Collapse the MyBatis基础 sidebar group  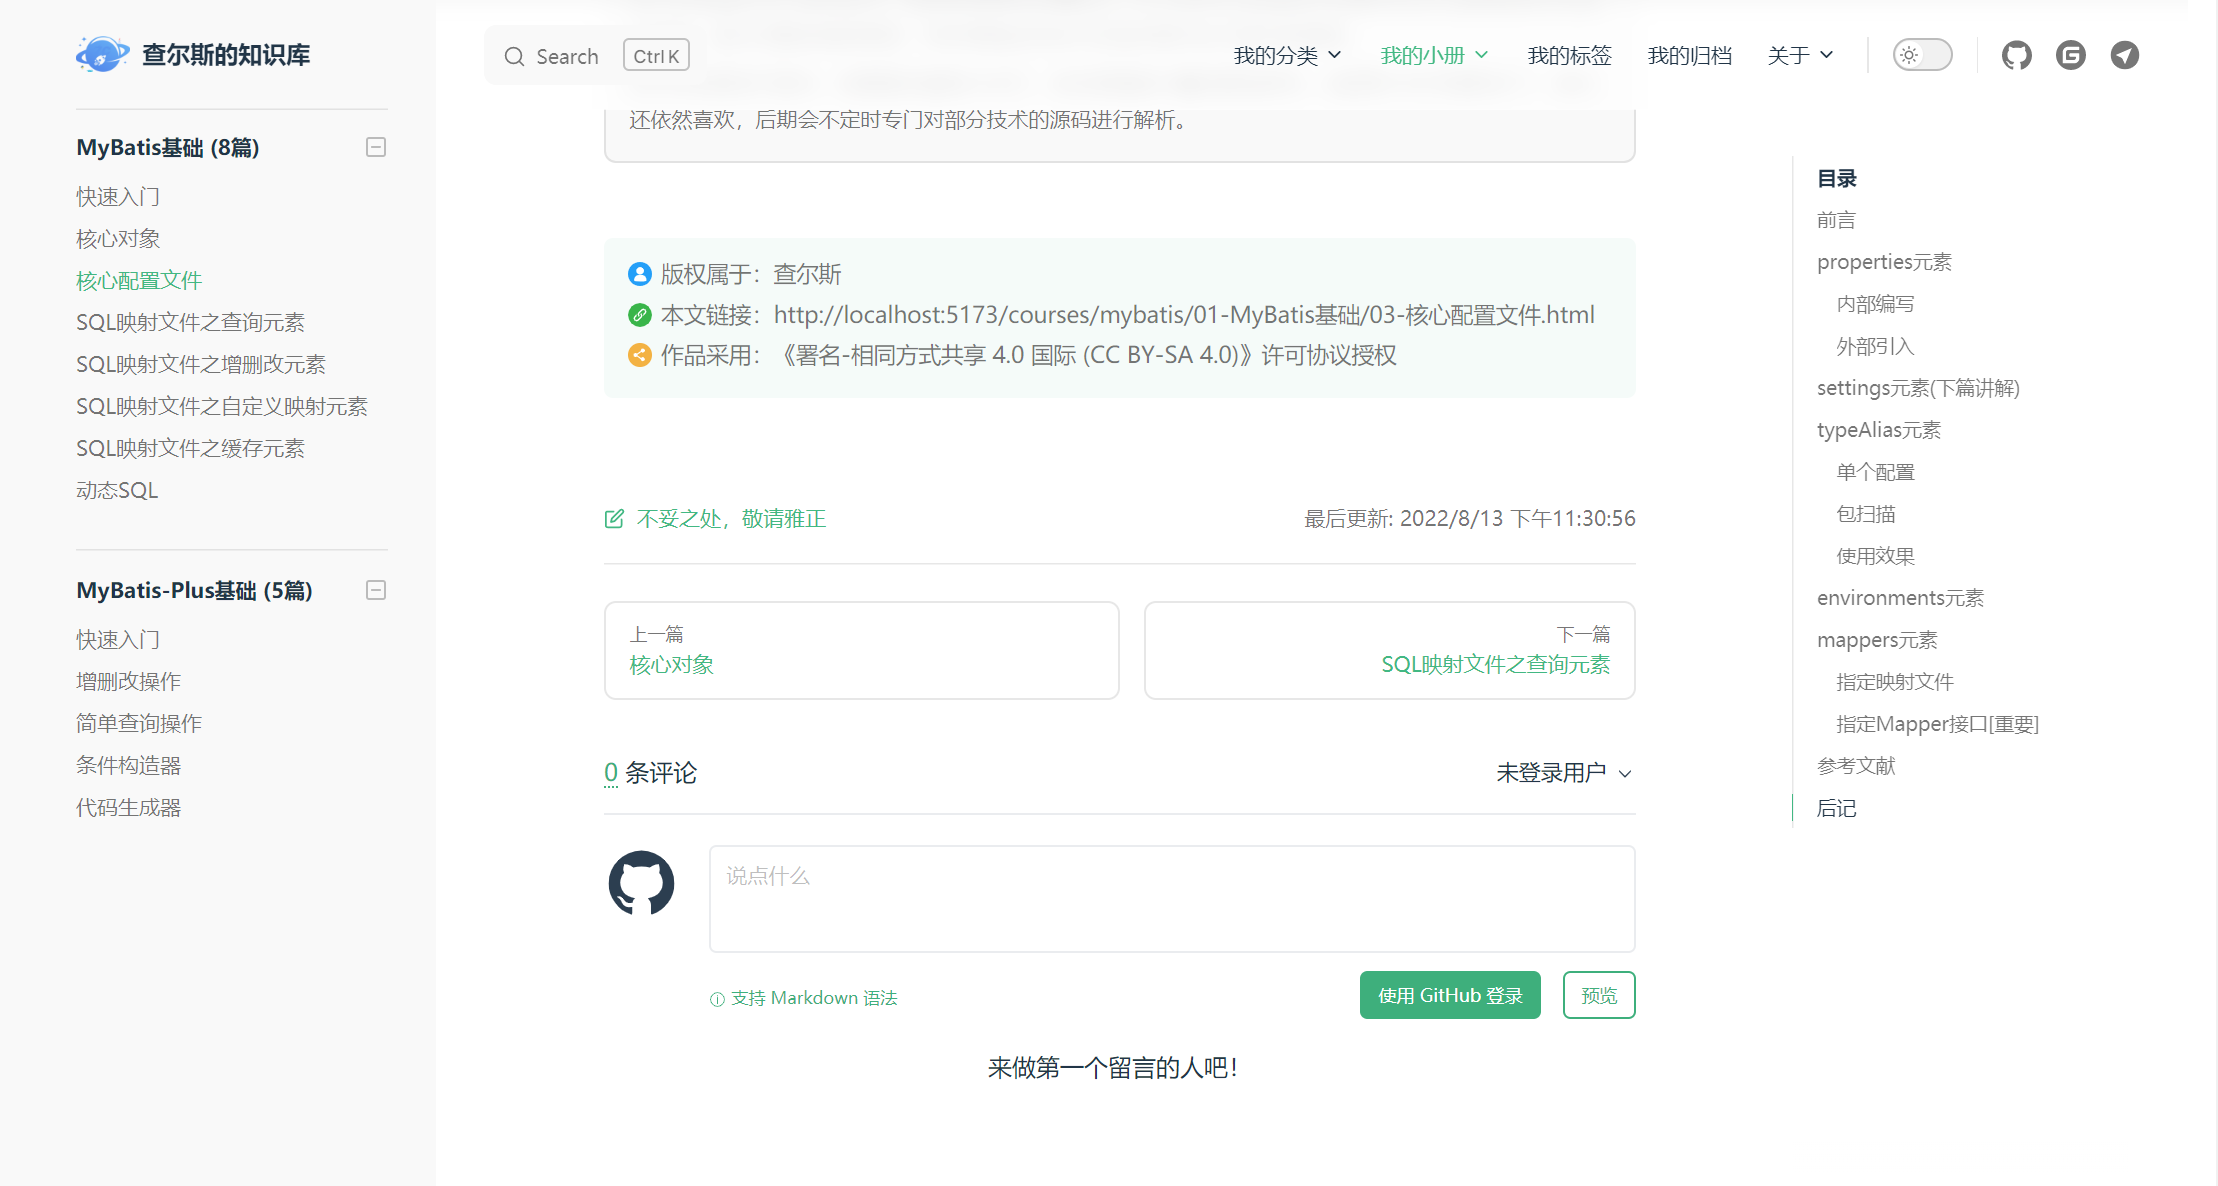tap(376, 147)
